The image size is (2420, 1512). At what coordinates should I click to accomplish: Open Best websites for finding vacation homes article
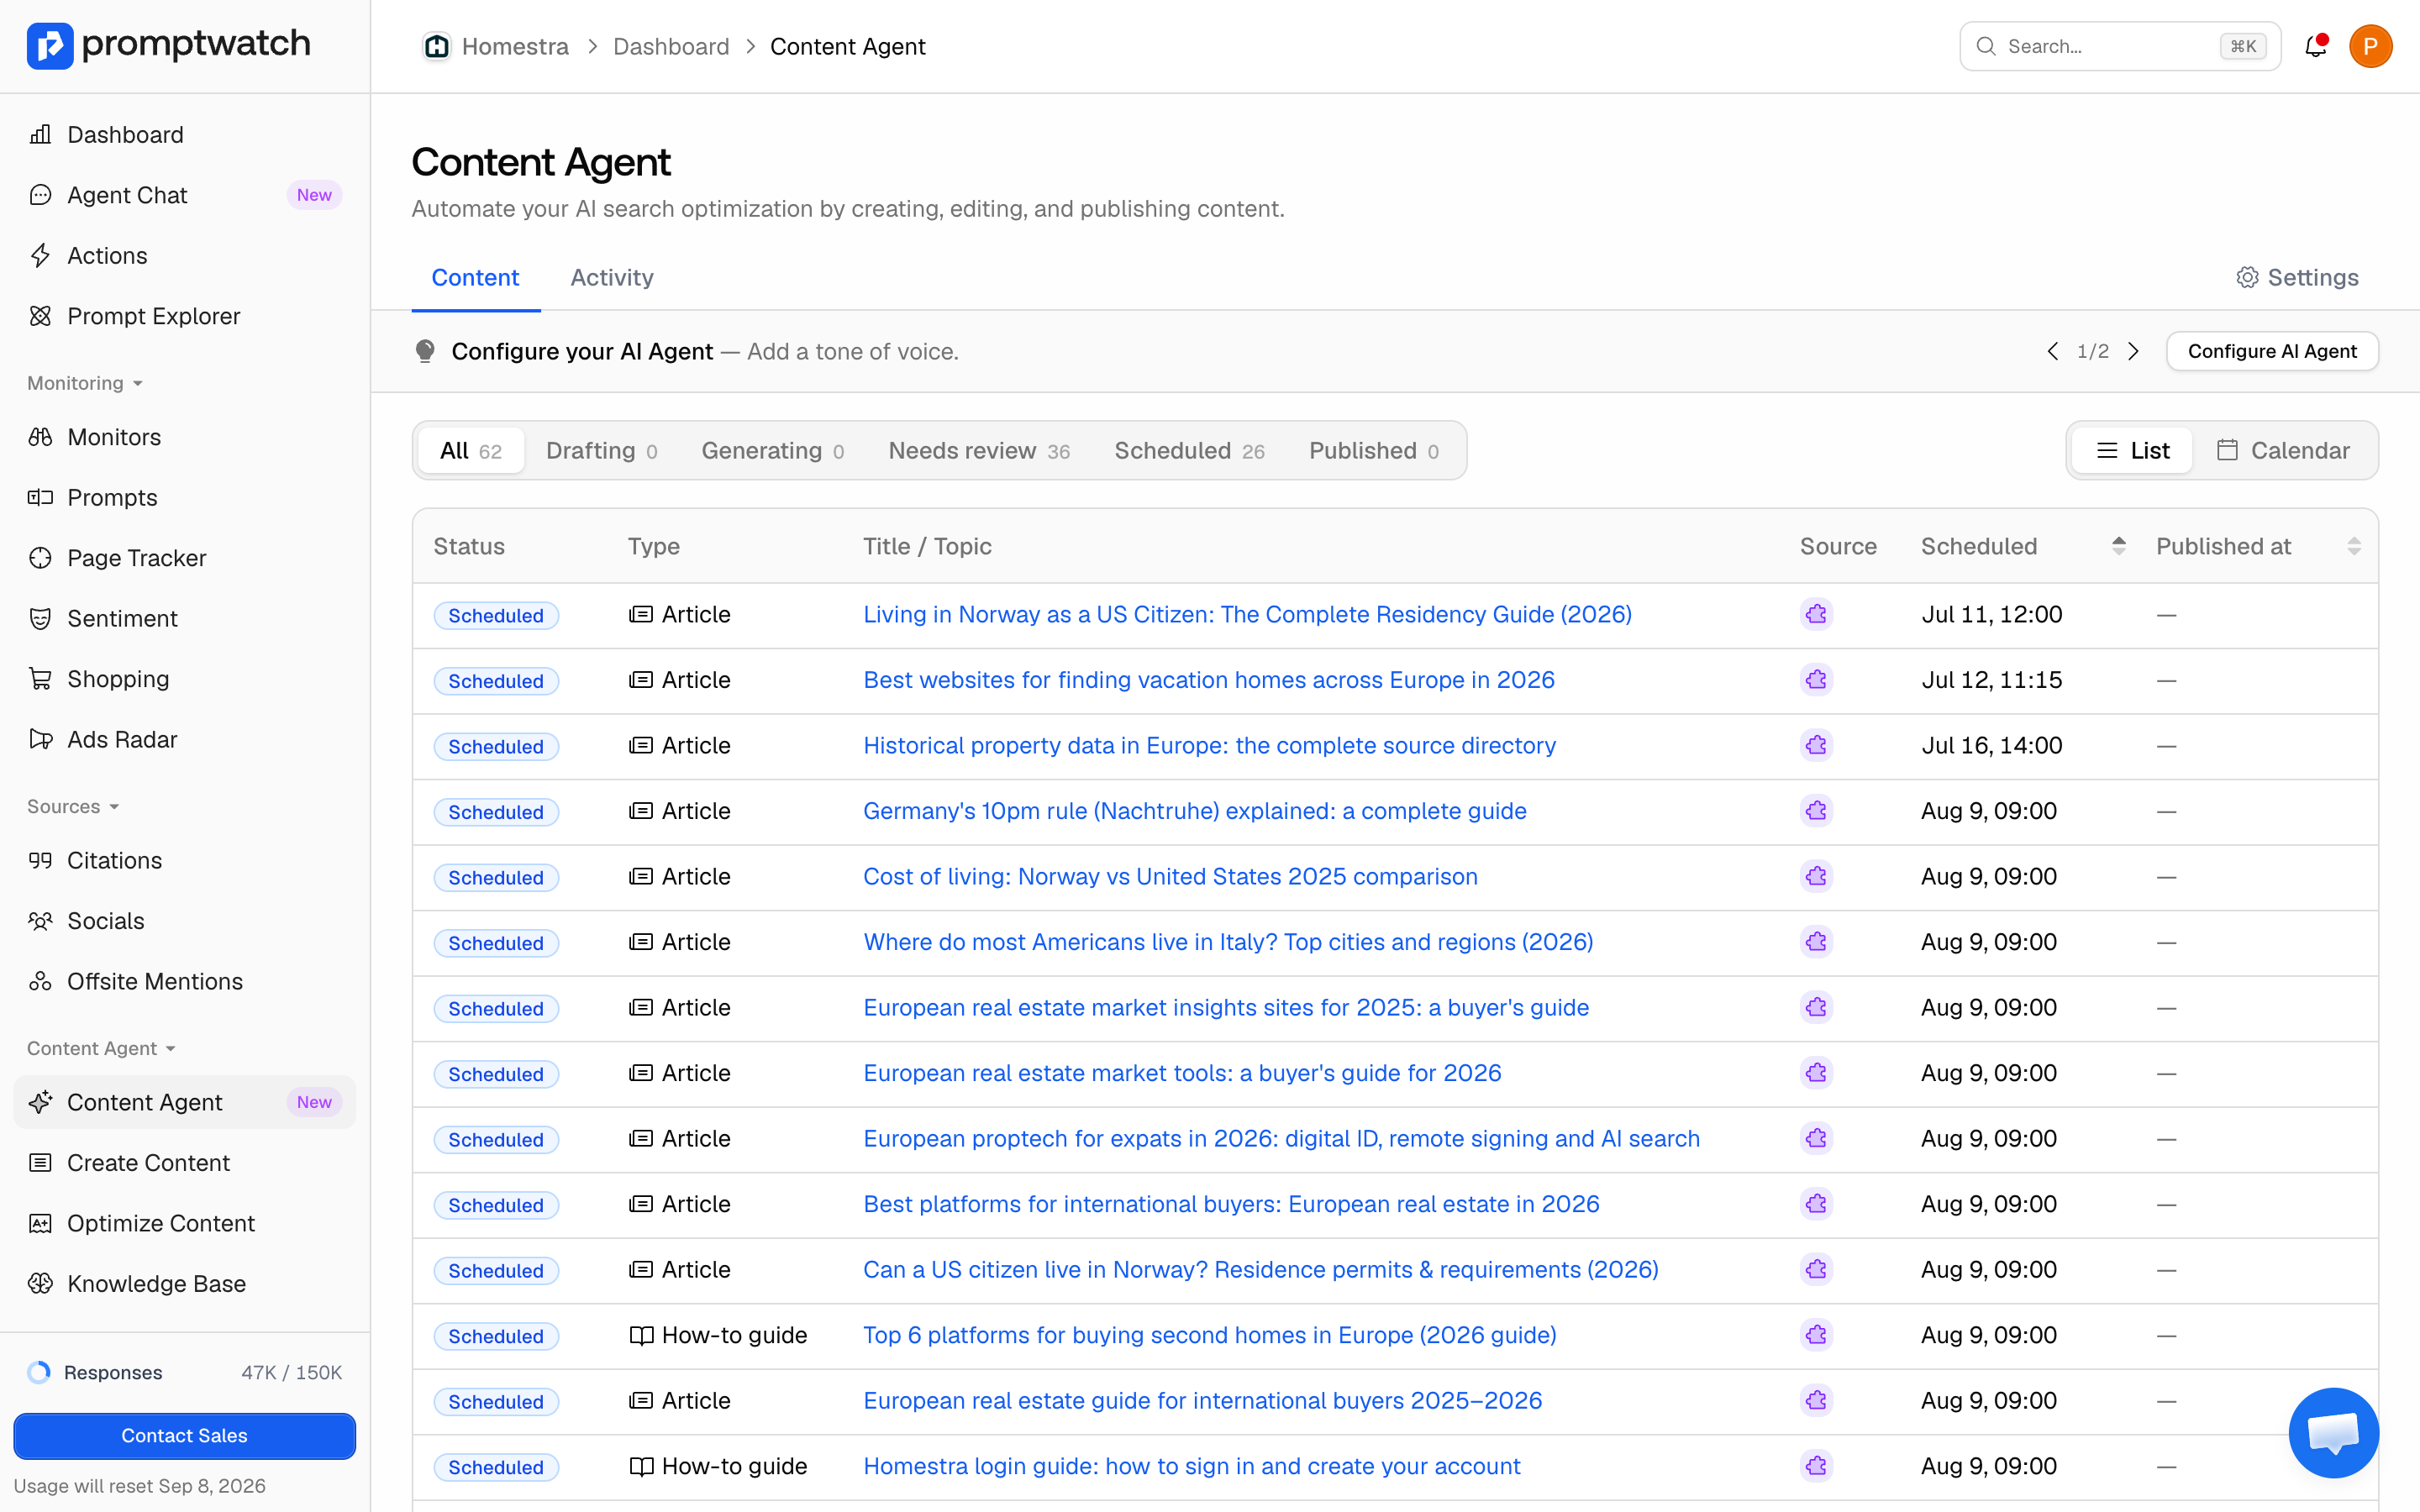tap(1208, 680)
